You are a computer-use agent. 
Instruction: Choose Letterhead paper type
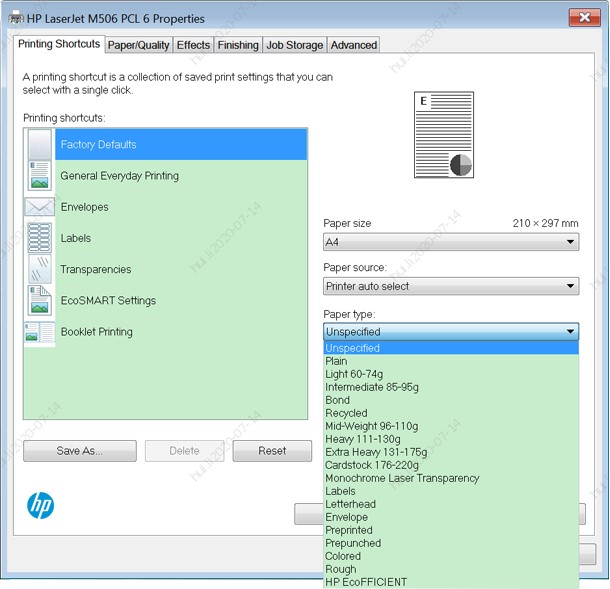[x=451, y=504]
